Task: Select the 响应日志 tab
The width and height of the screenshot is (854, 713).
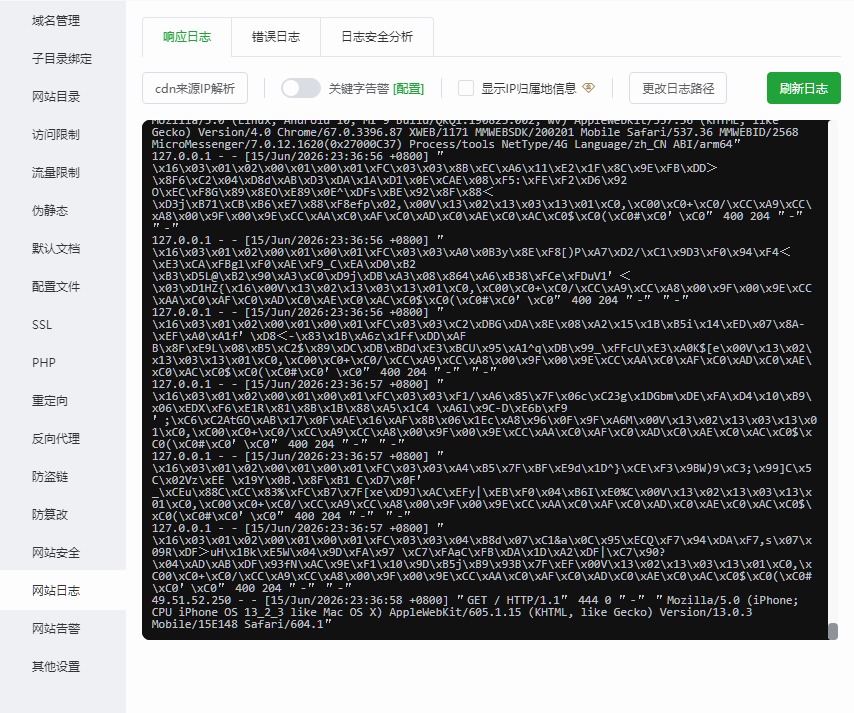Action: [x=187, y=37]
